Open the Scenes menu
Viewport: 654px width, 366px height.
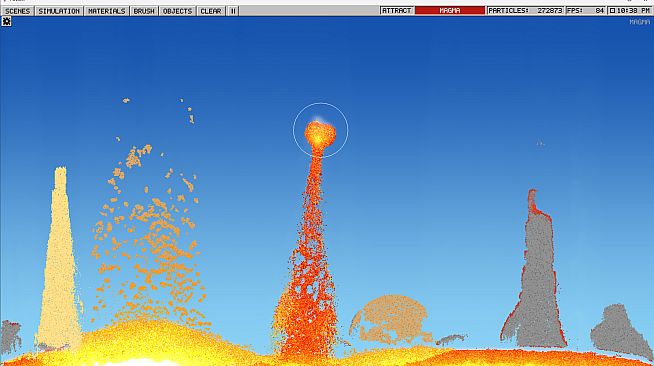click(18, 11)
